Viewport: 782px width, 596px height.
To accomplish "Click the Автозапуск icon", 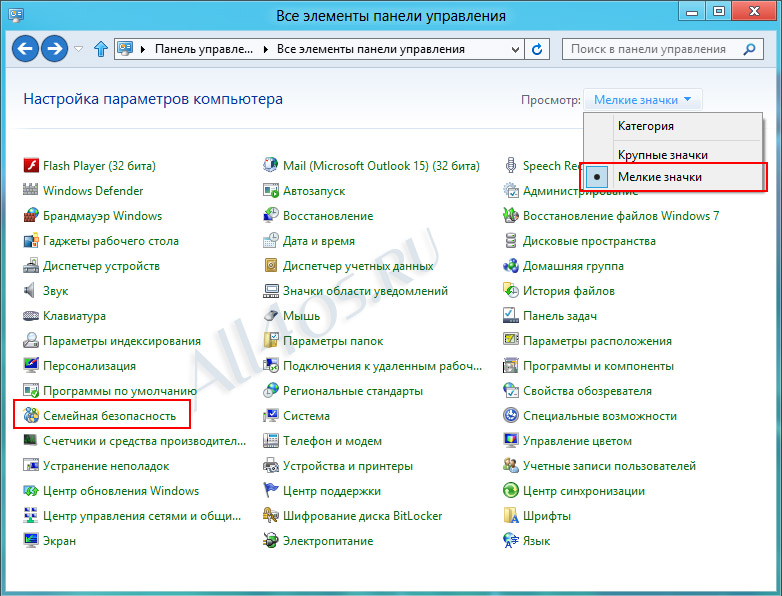I will click(x=271, y=190).
